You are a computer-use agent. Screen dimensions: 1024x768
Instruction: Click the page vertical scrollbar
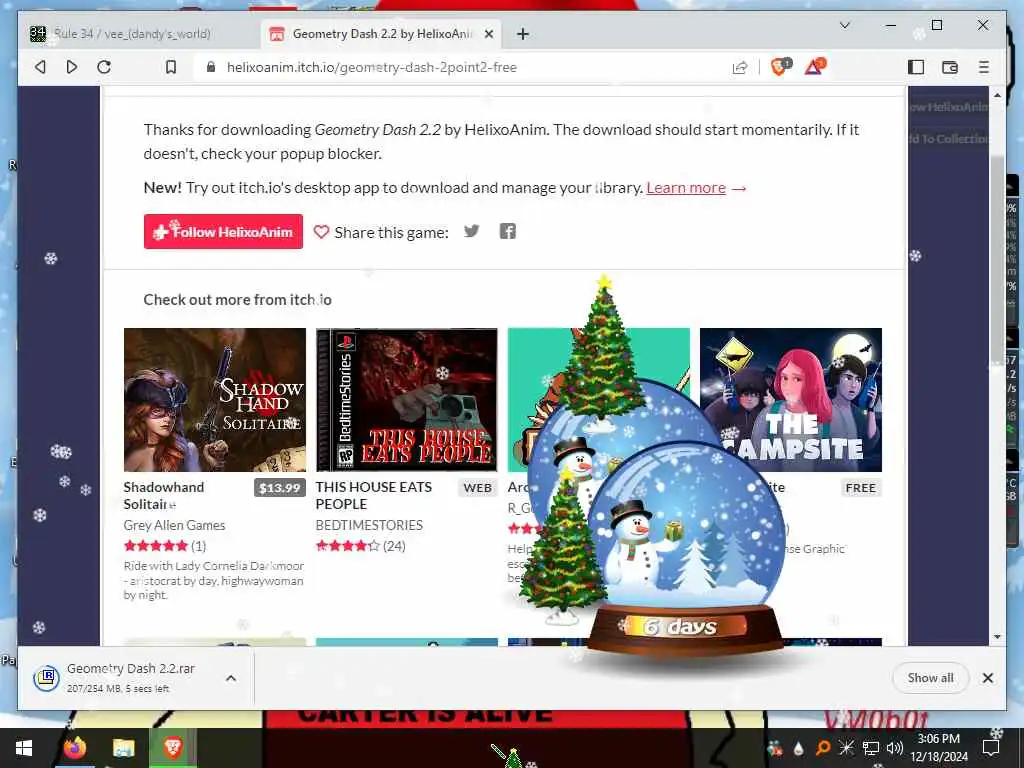tap(997, 261)
